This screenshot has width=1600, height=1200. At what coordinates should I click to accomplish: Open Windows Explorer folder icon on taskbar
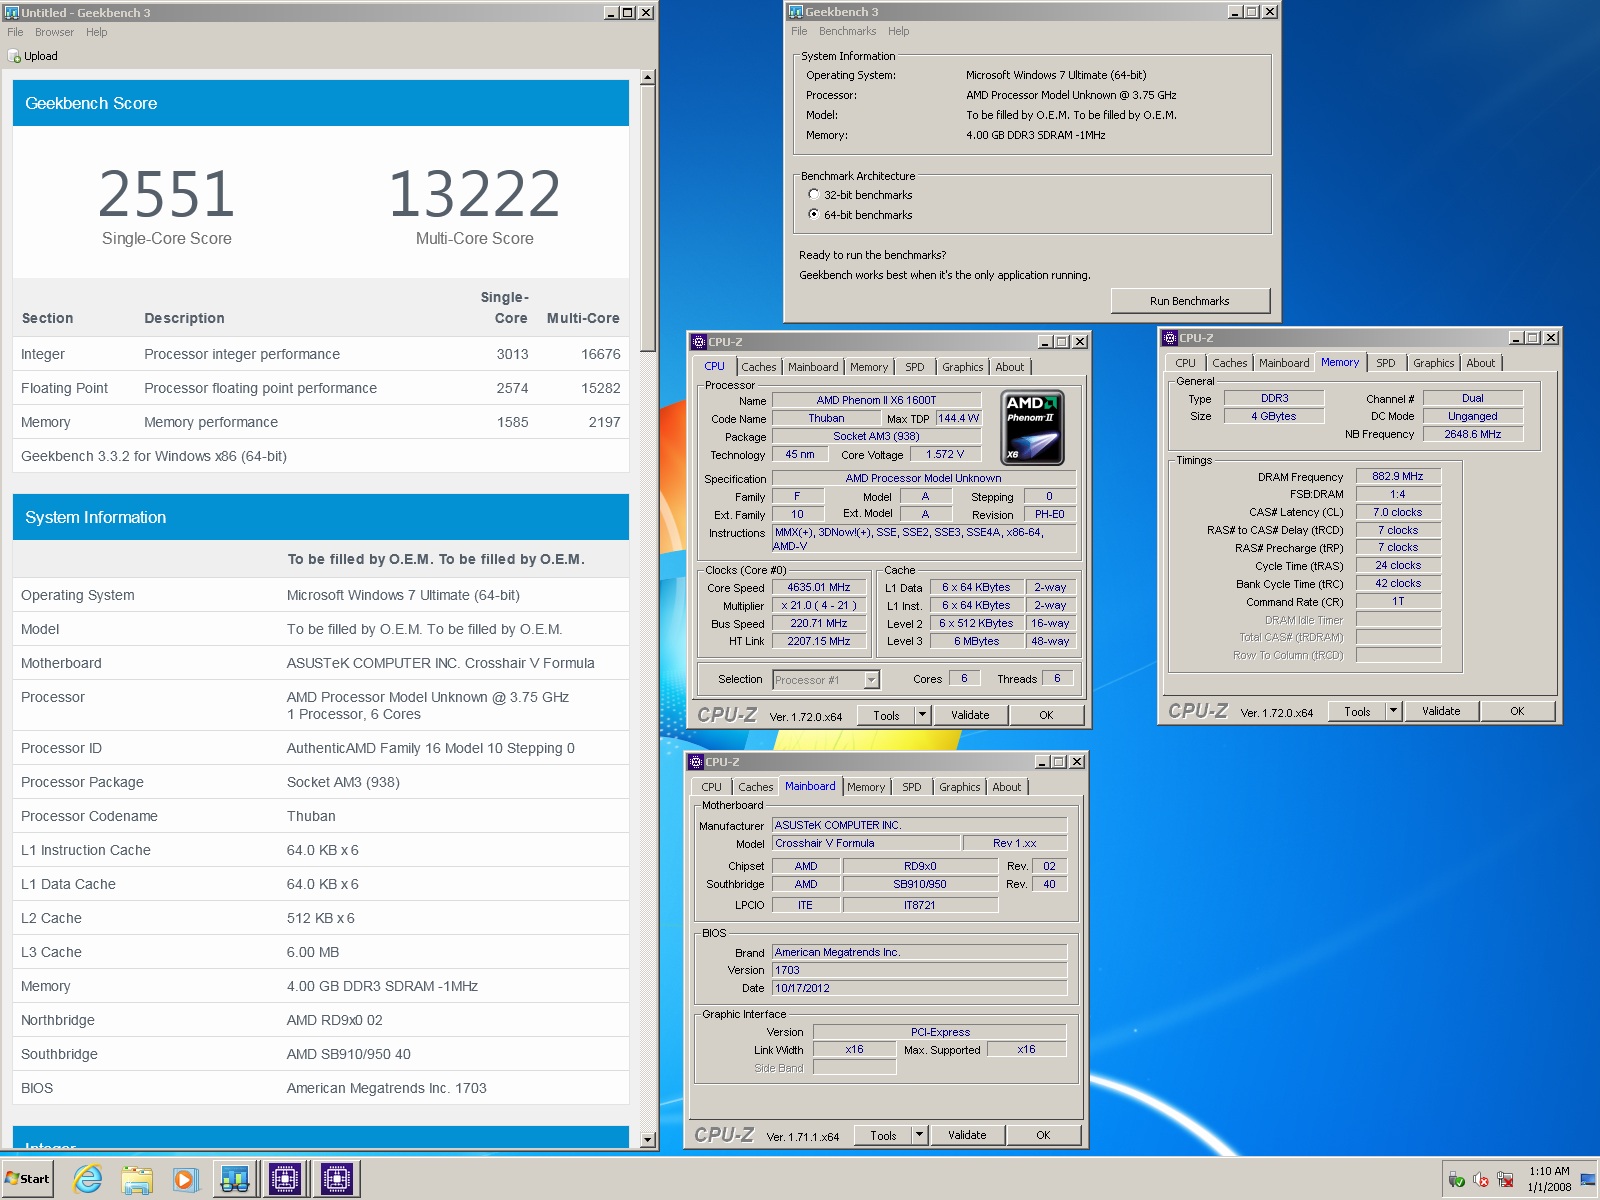tap(137, 1180)
